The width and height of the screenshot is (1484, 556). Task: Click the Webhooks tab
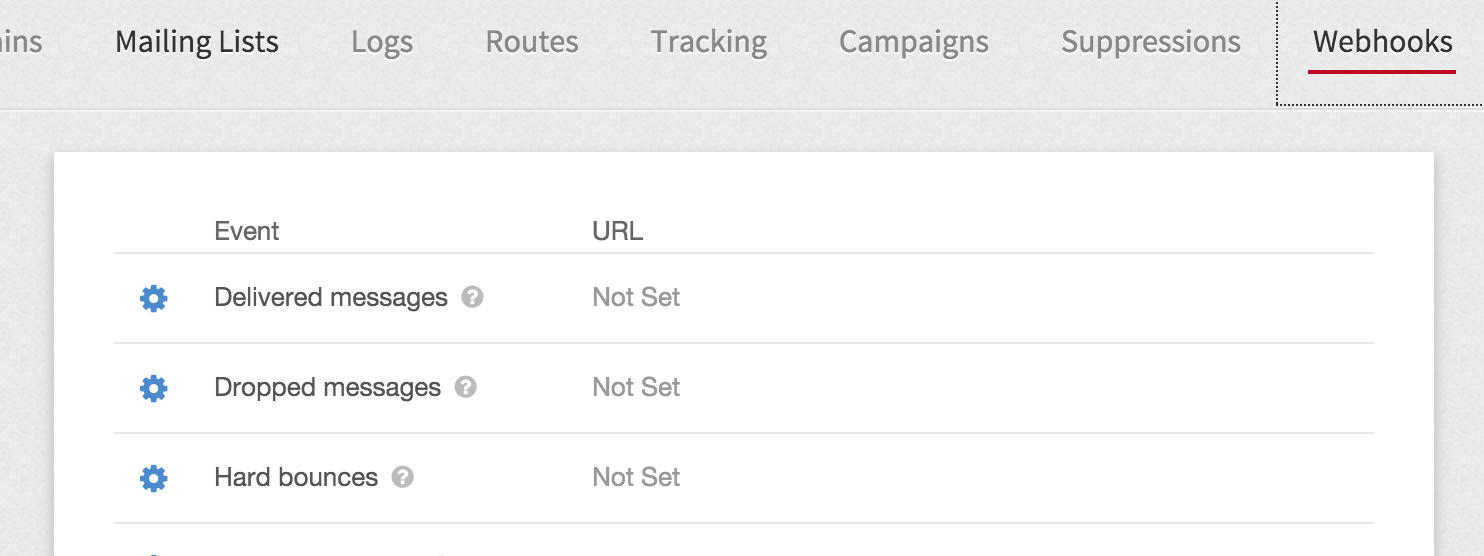point(1382,42)
